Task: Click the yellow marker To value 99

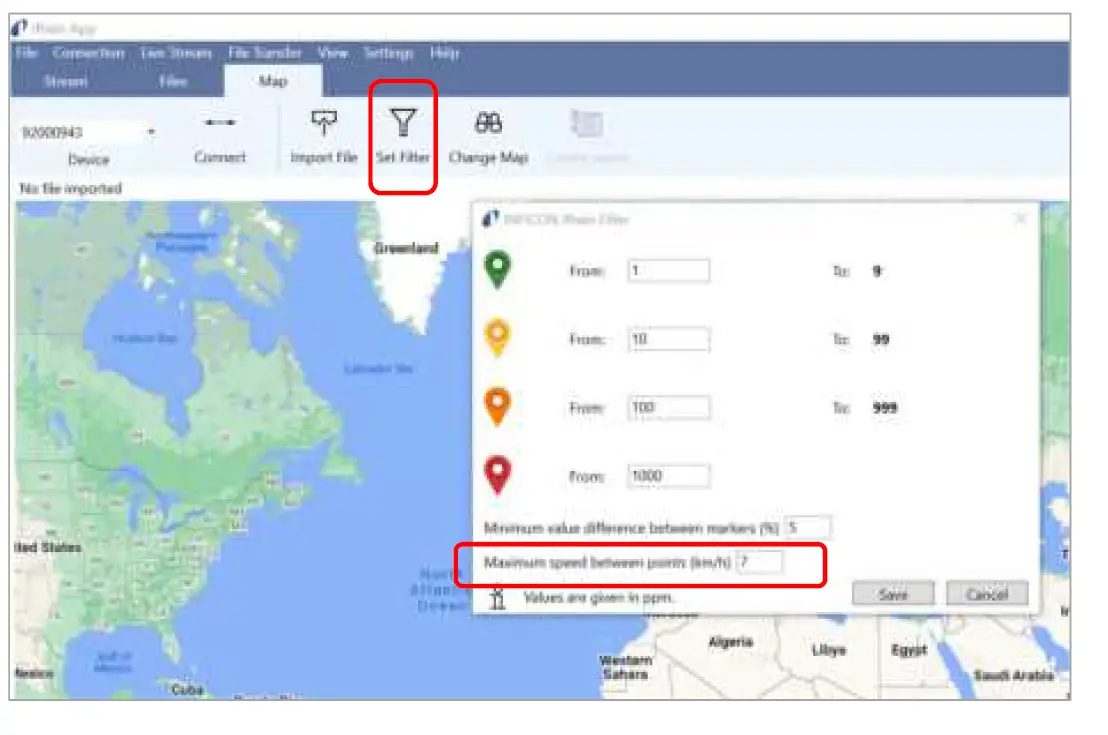Action: [x=880, y=339]
